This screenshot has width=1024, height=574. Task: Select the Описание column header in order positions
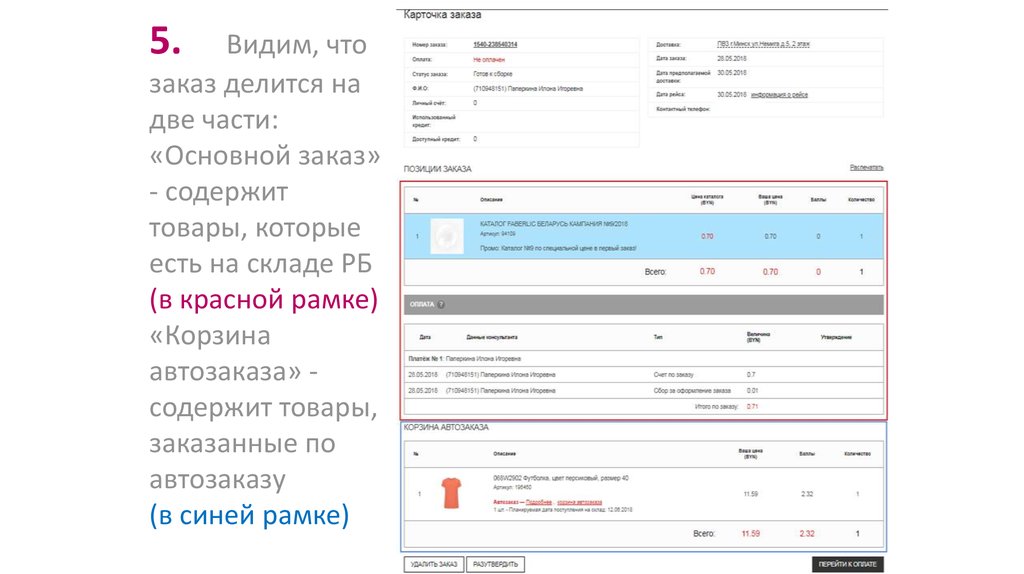point(491,200)
